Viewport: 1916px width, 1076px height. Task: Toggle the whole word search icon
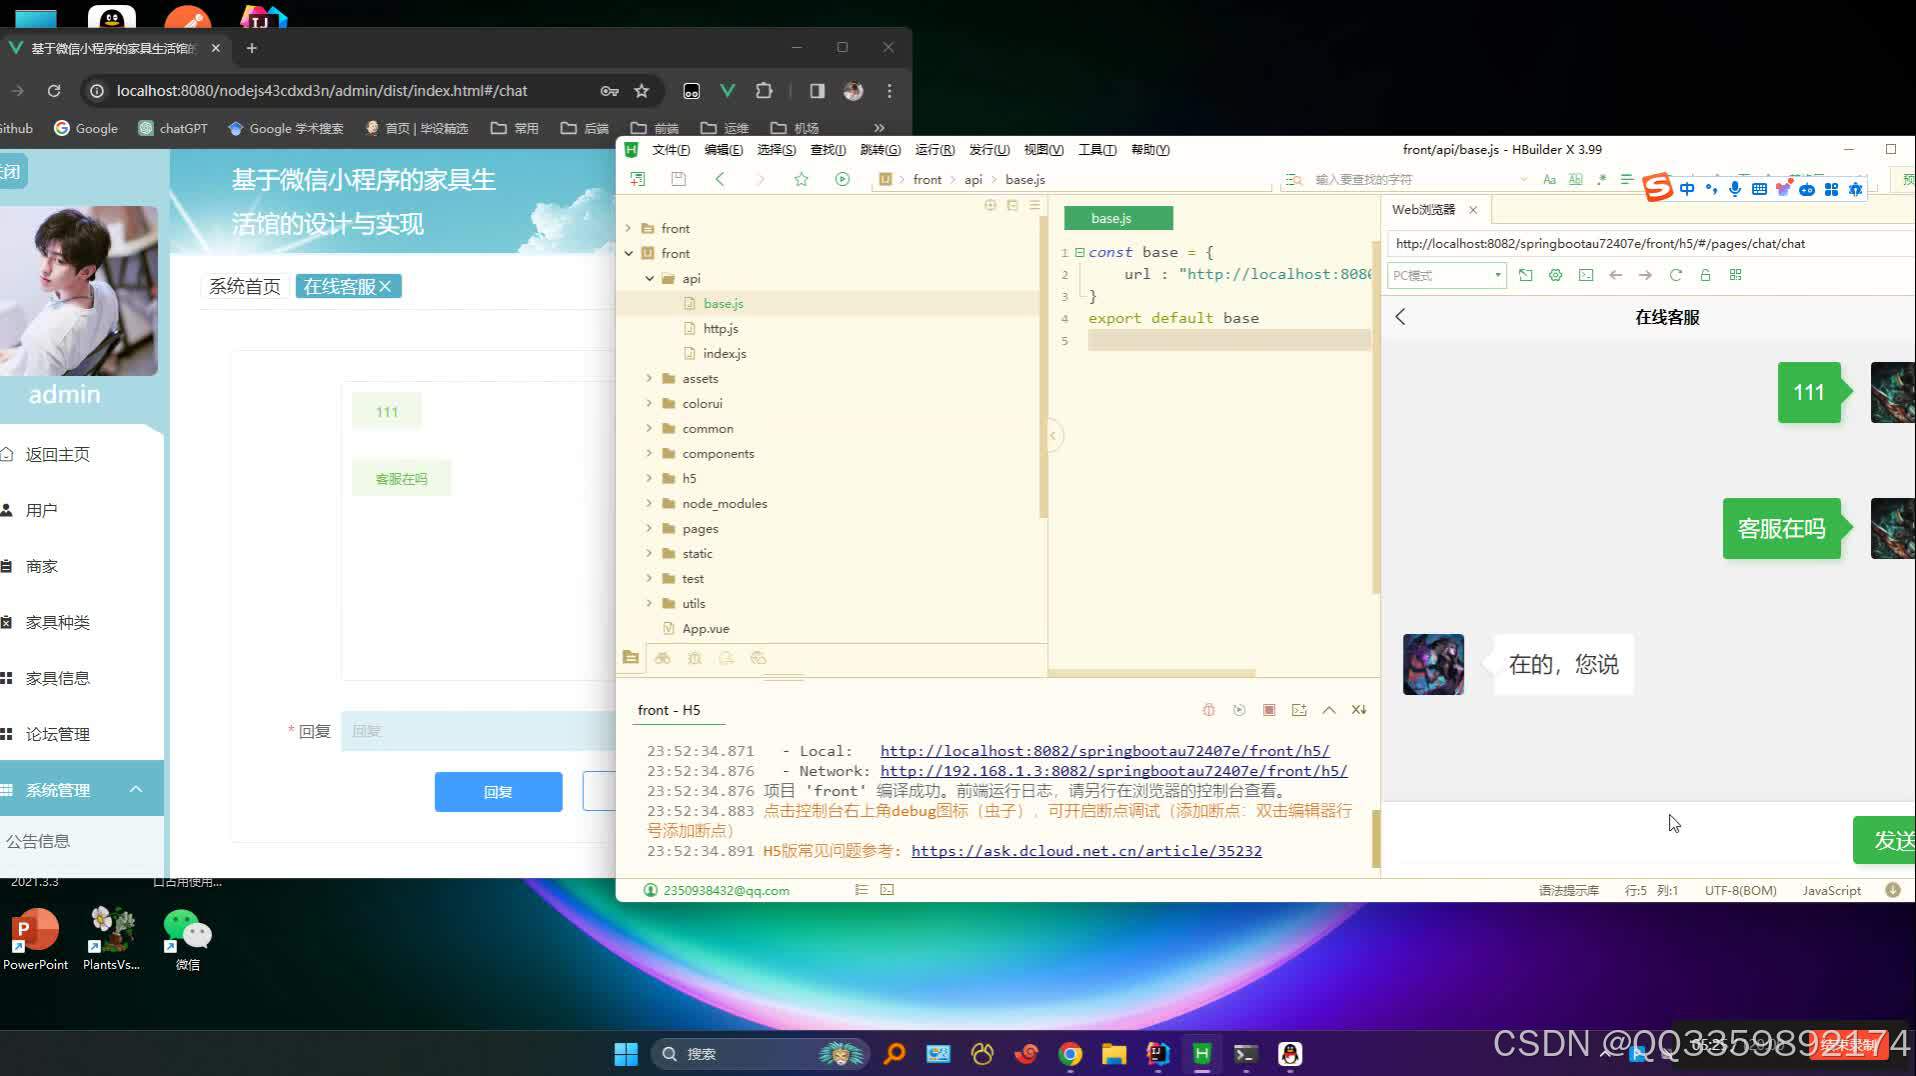click(x=1575, y=180)
